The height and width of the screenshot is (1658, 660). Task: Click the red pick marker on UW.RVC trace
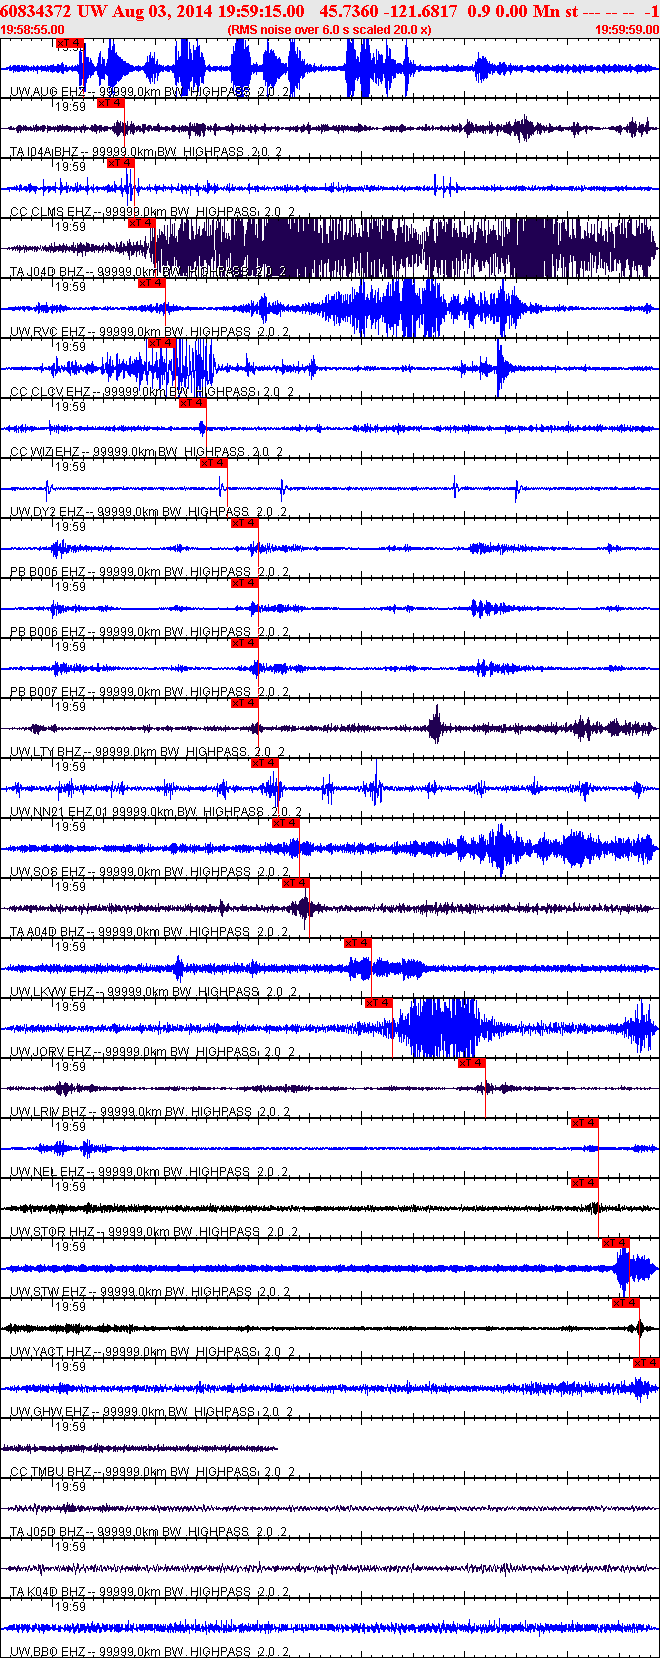[152, 283]
